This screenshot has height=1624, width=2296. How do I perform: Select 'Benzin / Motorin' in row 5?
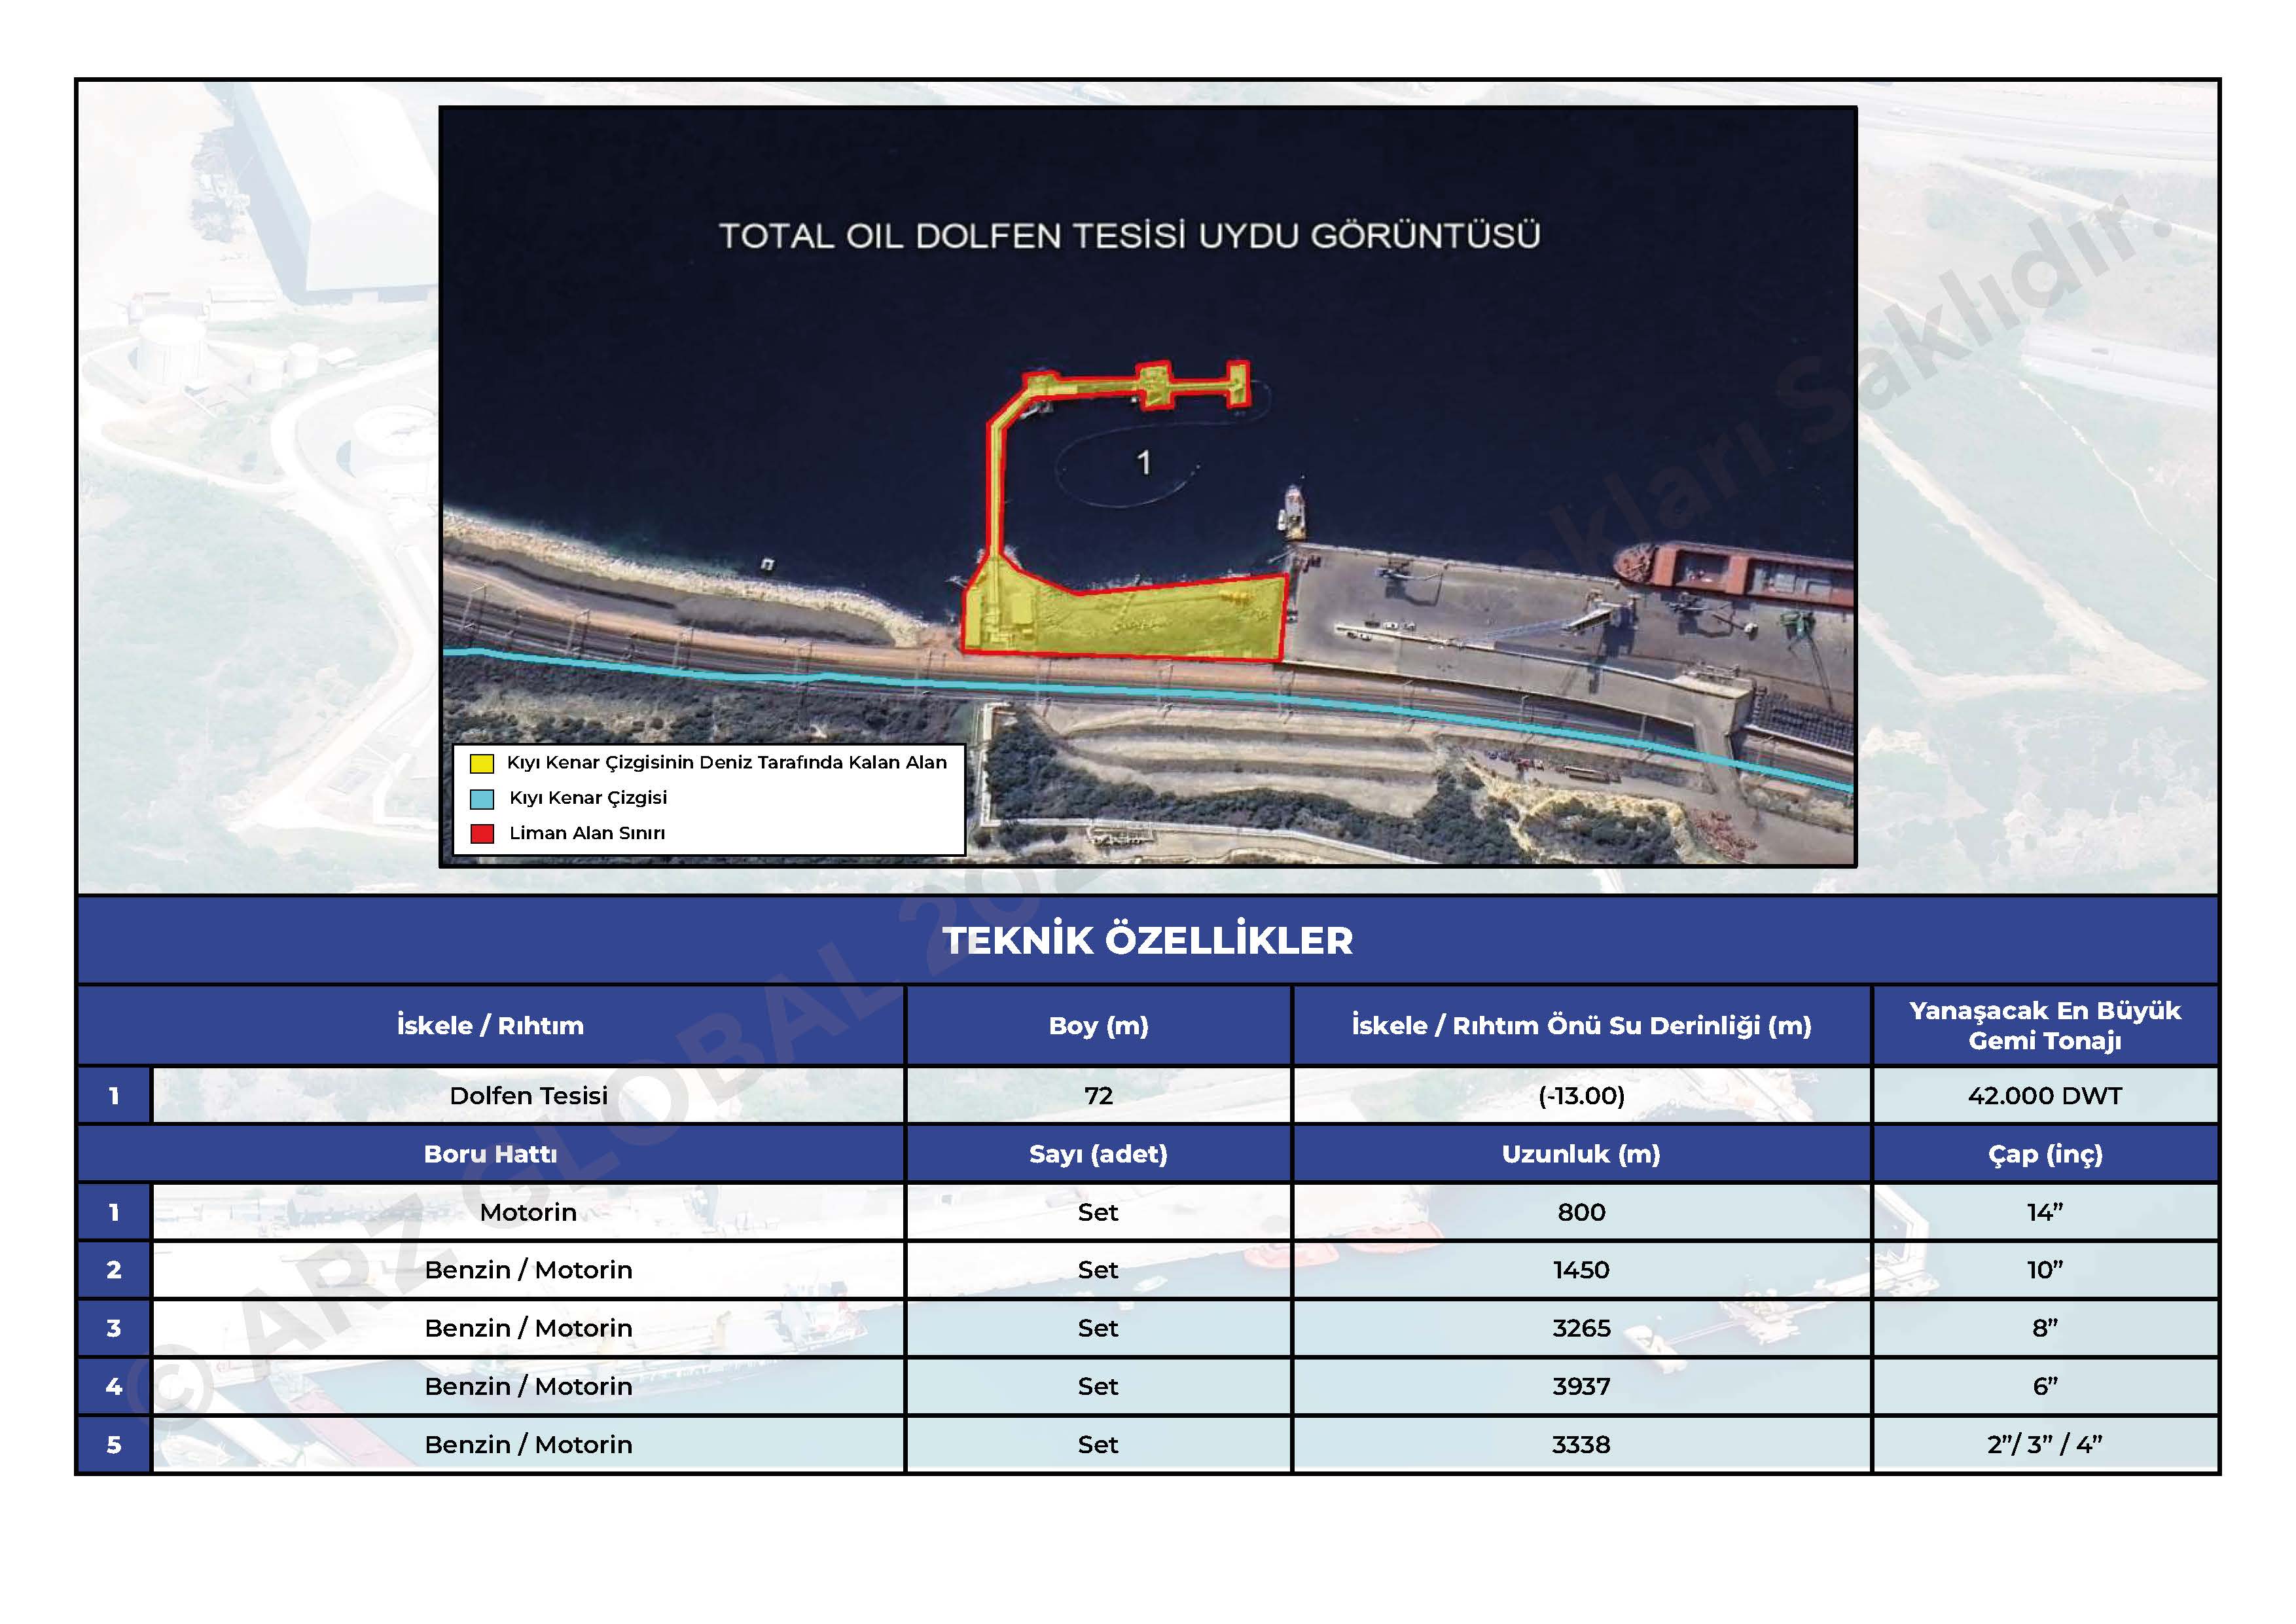pyautogui.click(x=528, y=1444)
